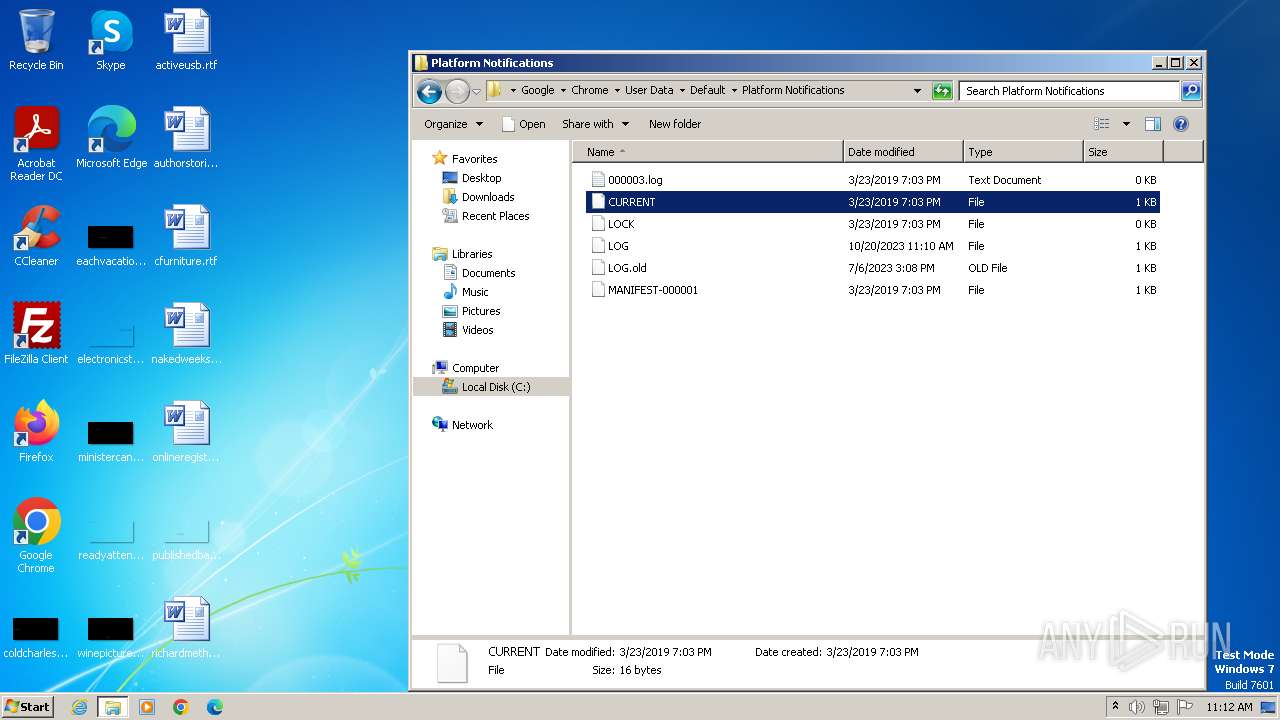Click New folder in toolbar
The height and width of the screenshot is (720, 1280).
675,124
